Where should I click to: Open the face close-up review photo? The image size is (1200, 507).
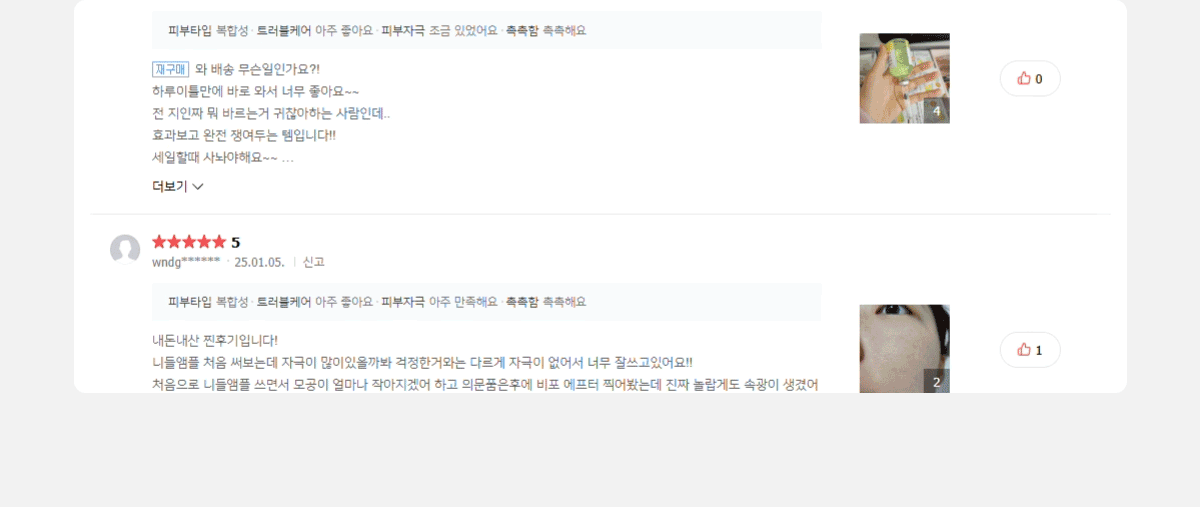tap(904, 348)
